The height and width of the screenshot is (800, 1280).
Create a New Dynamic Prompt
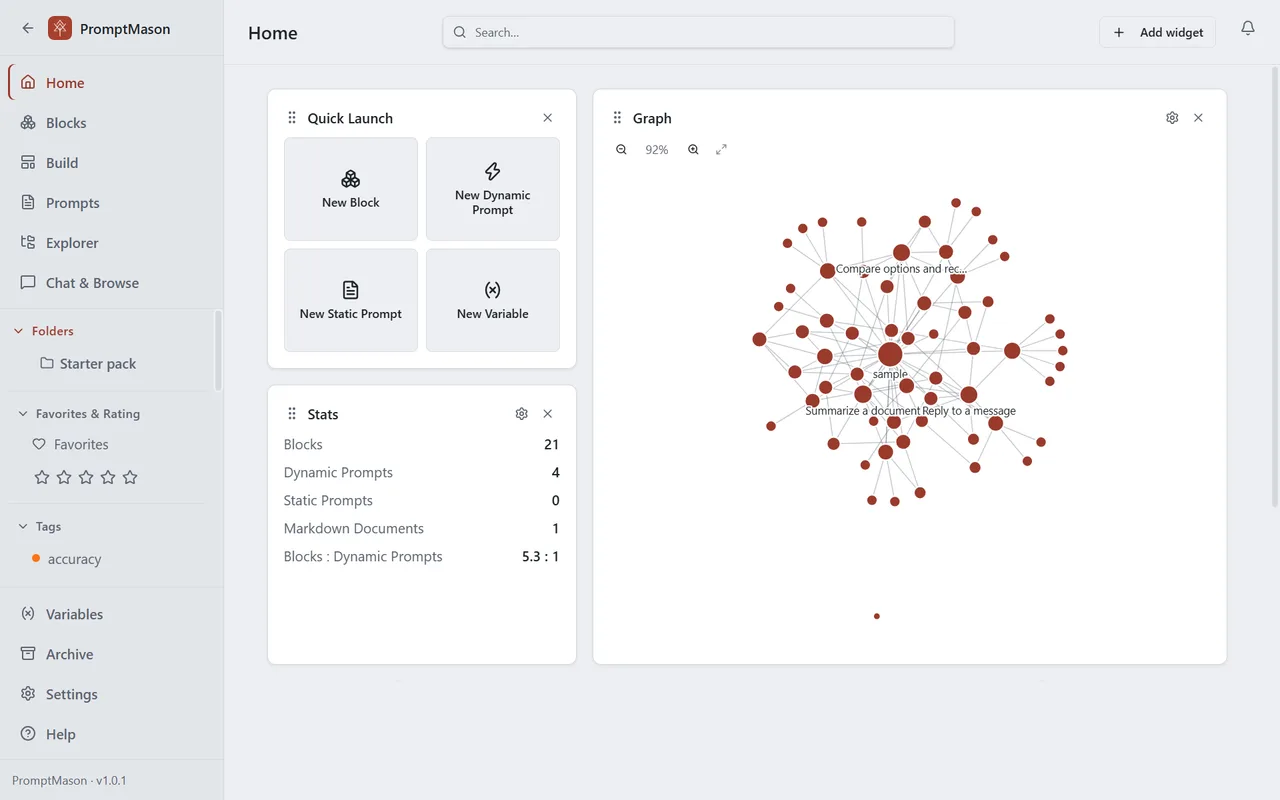[x=493, y=189]
